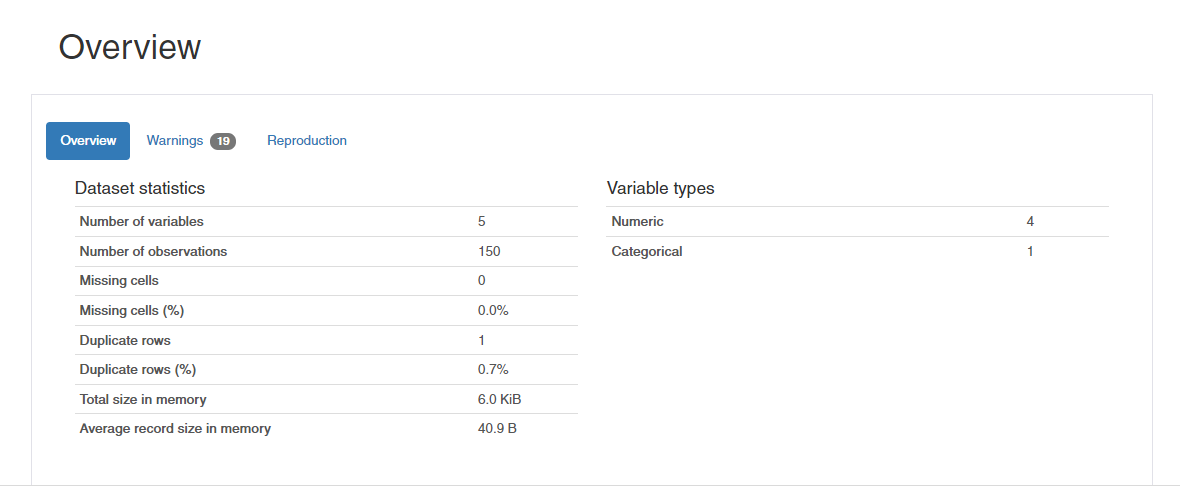Select the Total size in memory label

pyautogui.click(x=143, y=399)
